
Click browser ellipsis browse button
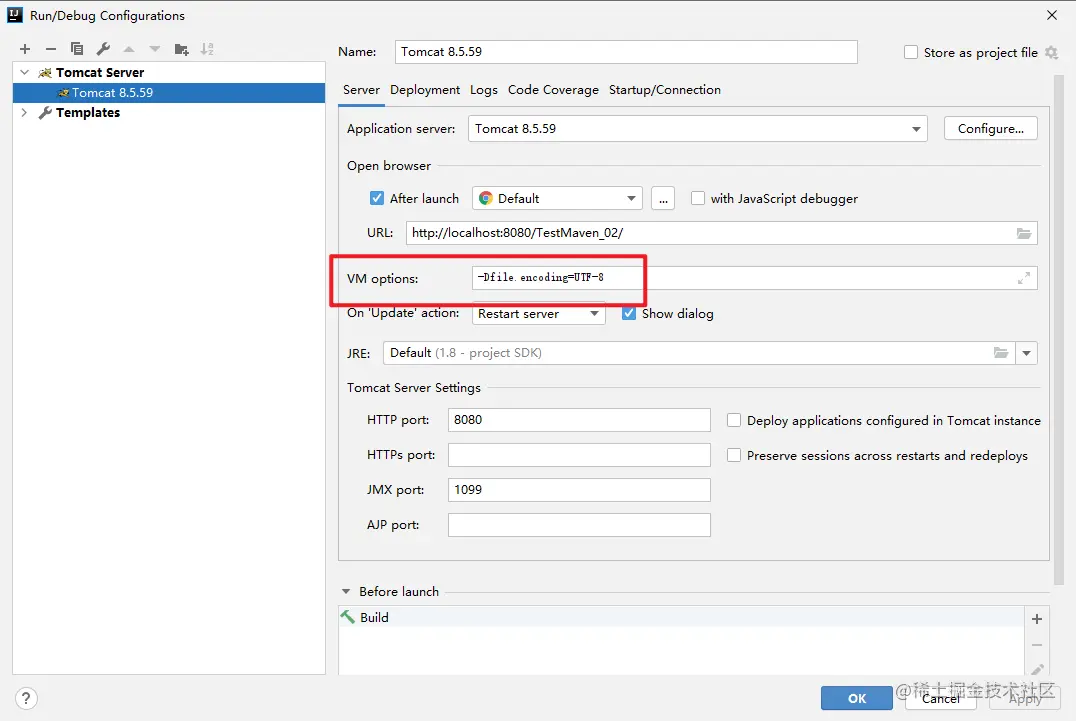pyautogui.click(x=663, y=198)
